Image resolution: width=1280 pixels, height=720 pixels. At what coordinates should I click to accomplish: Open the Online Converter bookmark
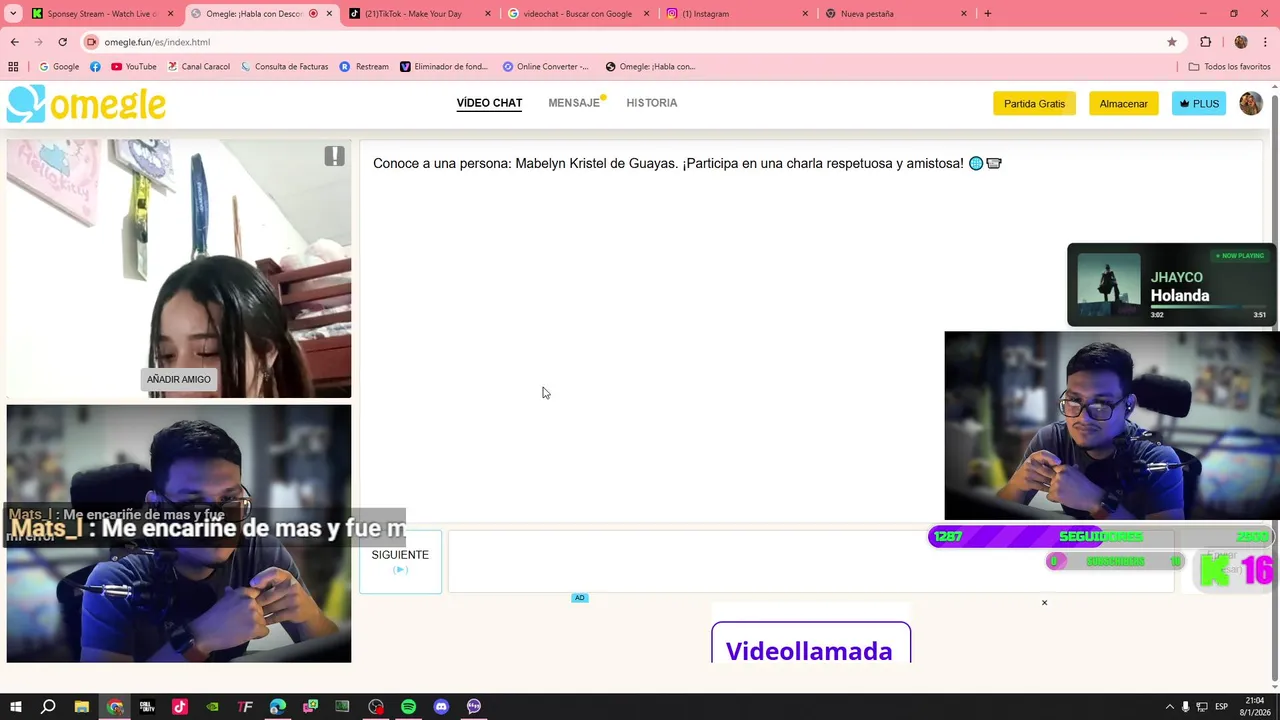546,67
